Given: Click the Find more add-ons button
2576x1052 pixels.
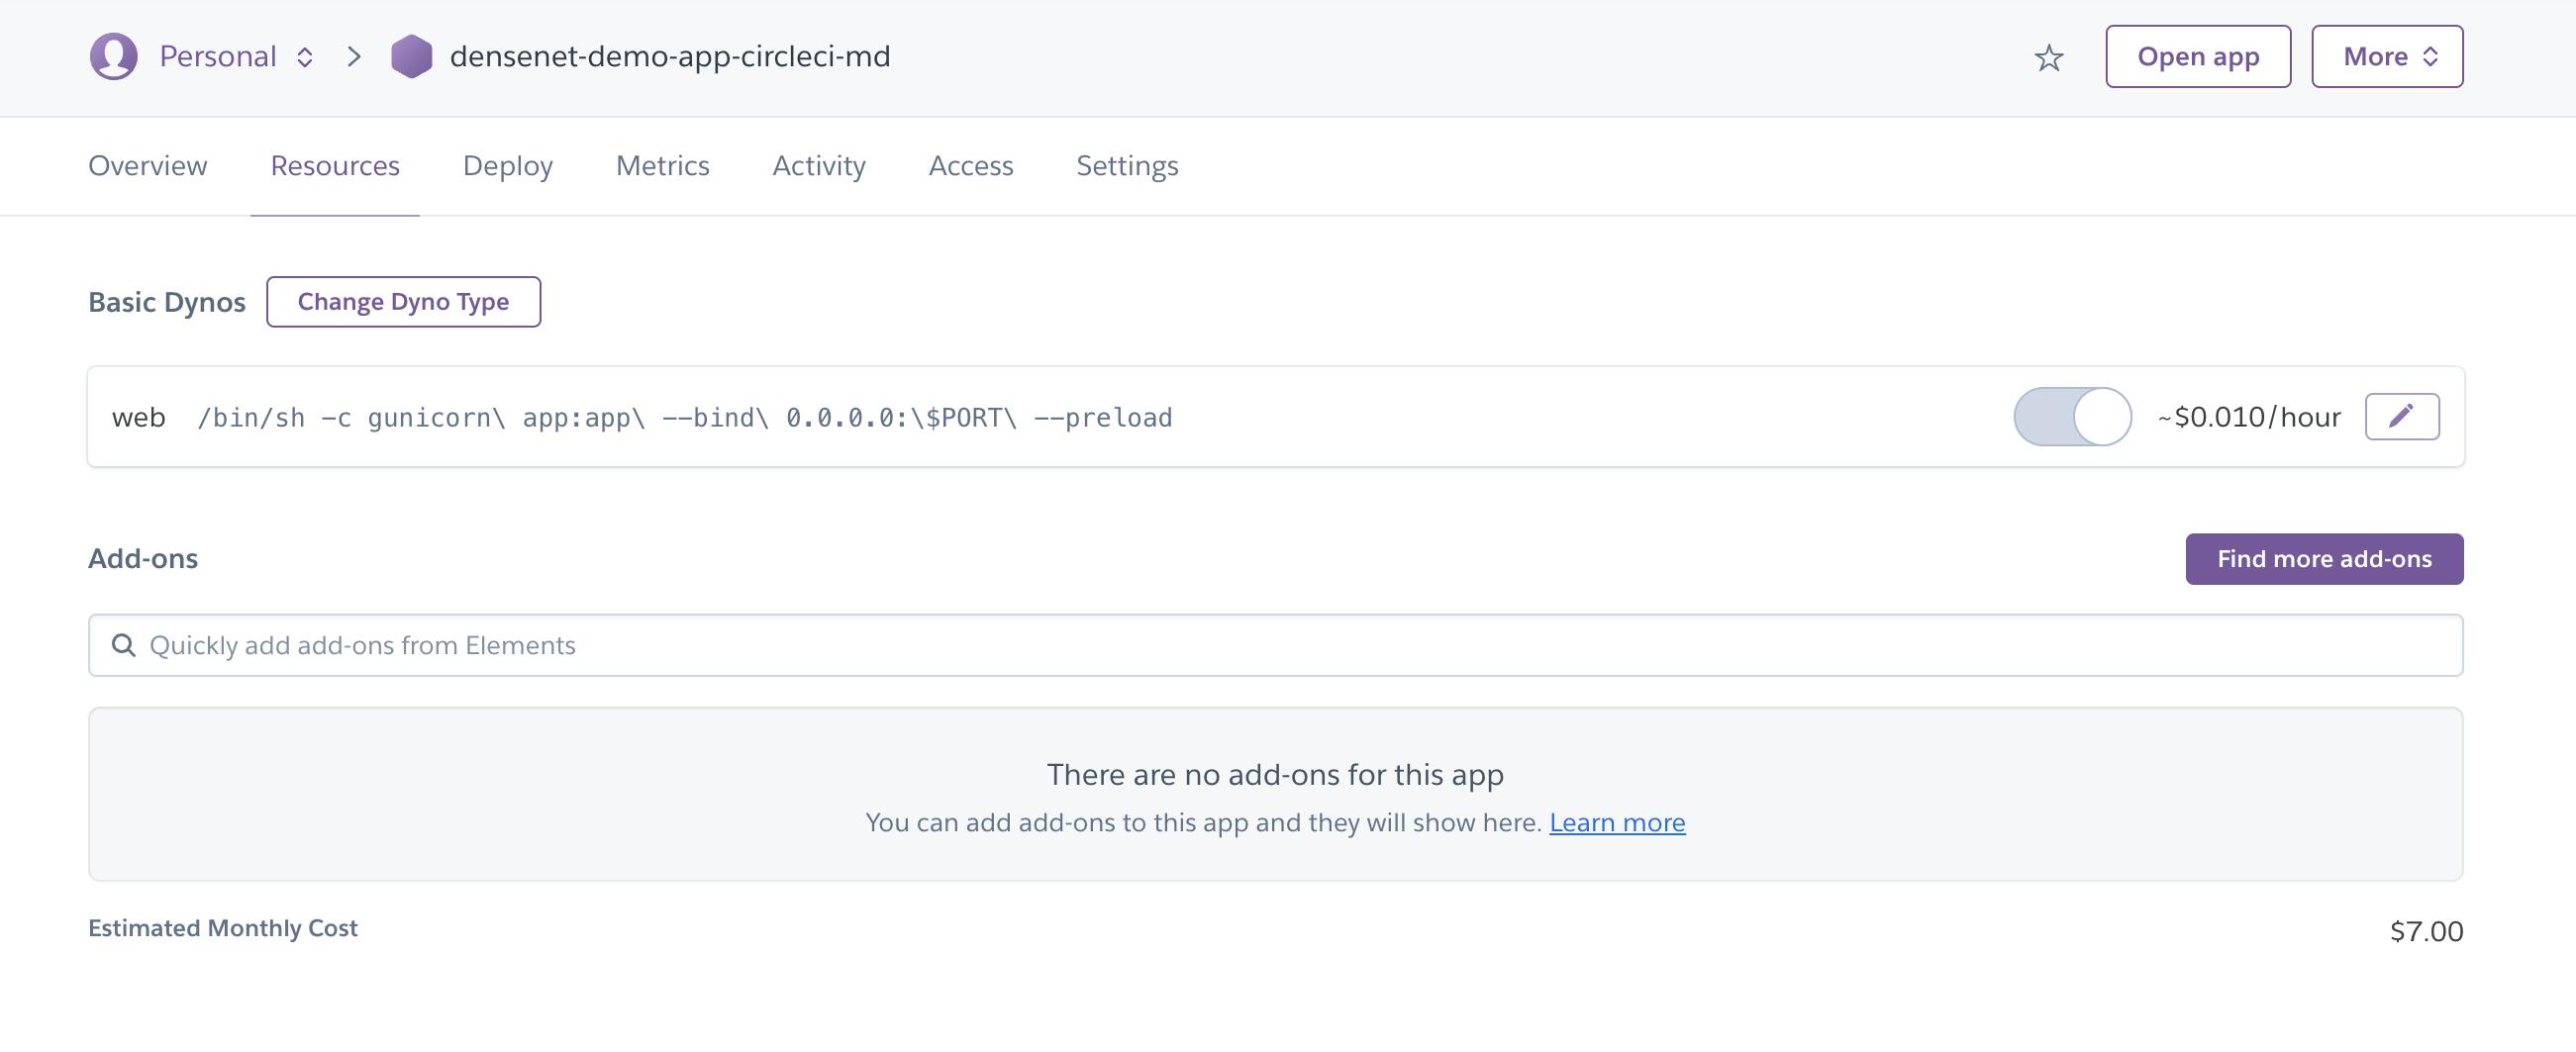Looking at the screenshot, I should point(2324,559).
